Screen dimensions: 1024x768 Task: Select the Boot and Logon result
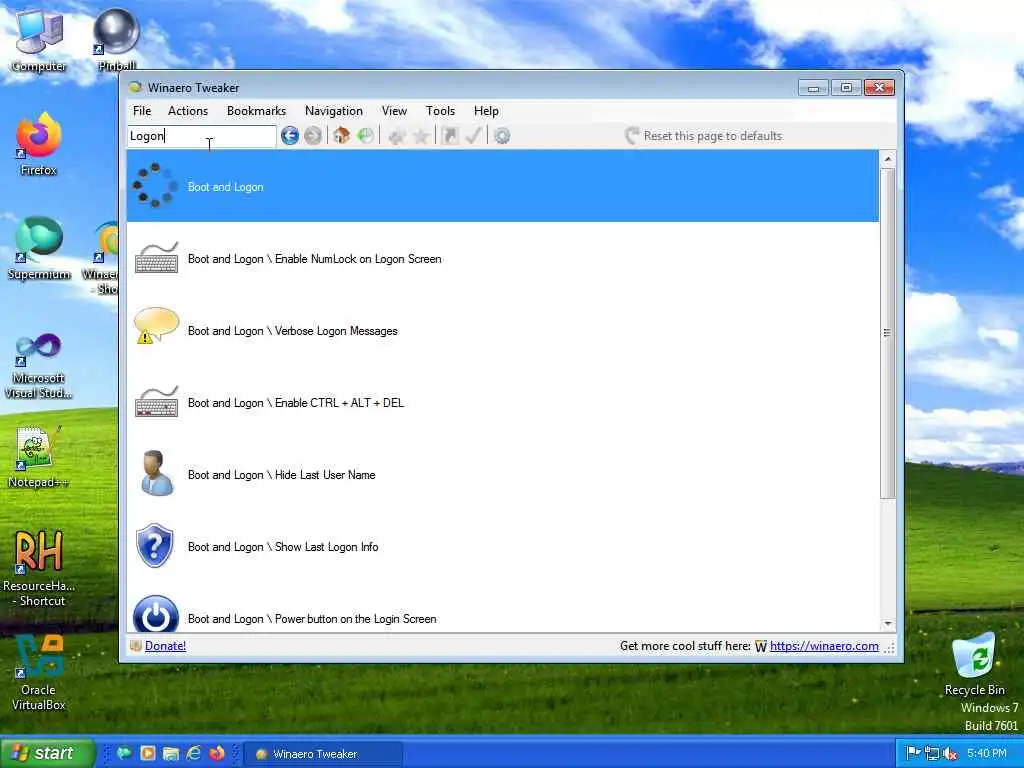pos(503,186)
